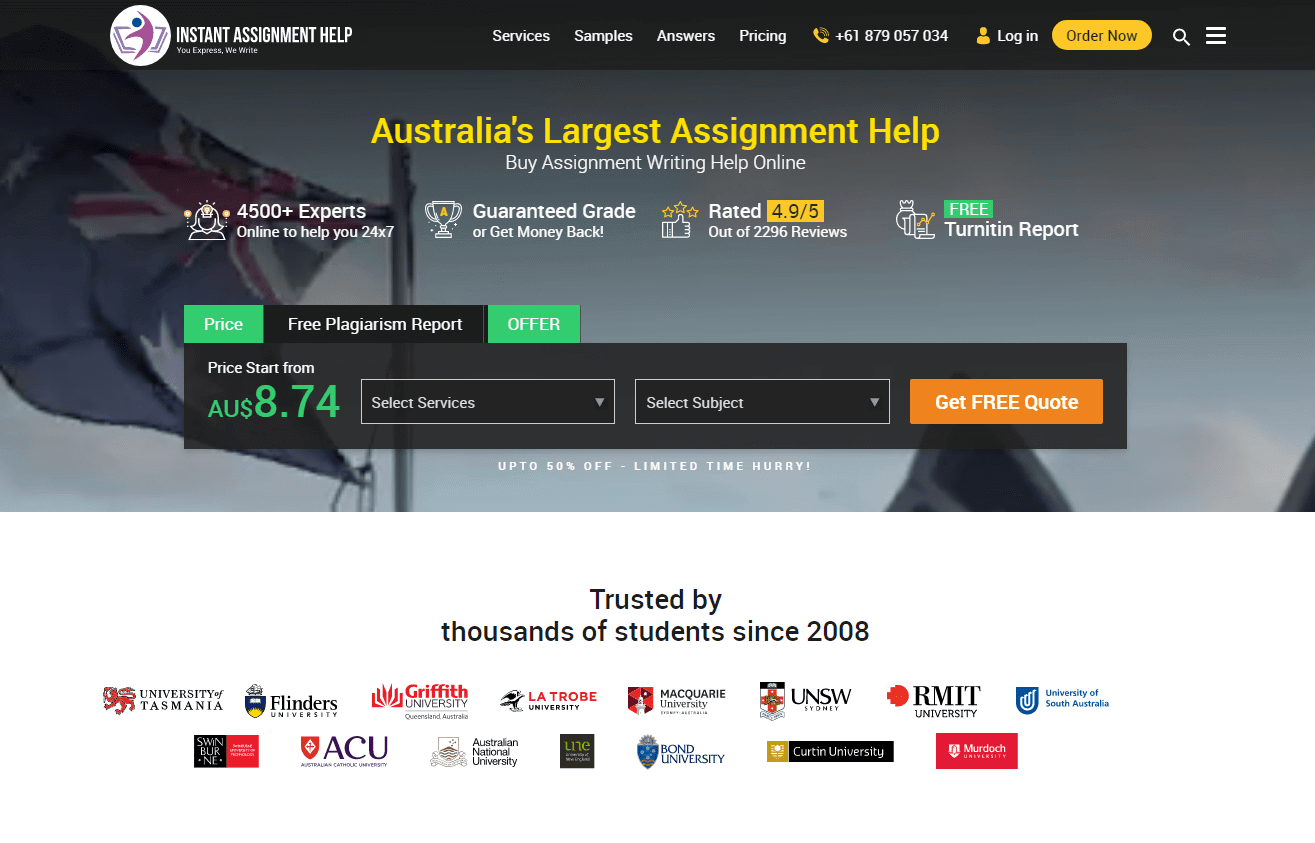The height and width of the screenshot is (843, 1315).
Task: Click the Guaranteed Grade trophy icon
Action: pyautogui.click(x=443, y=219)
